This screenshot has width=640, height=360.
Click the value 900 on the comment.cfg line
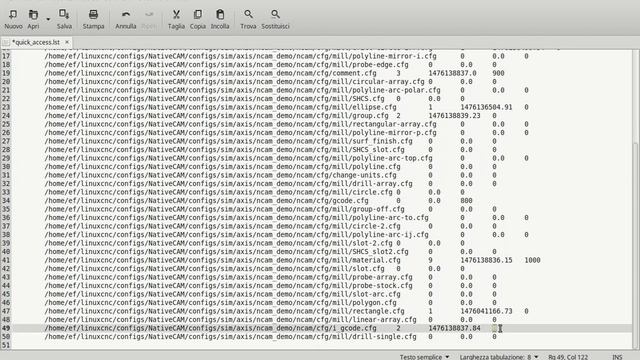click(x=498, y=73)
